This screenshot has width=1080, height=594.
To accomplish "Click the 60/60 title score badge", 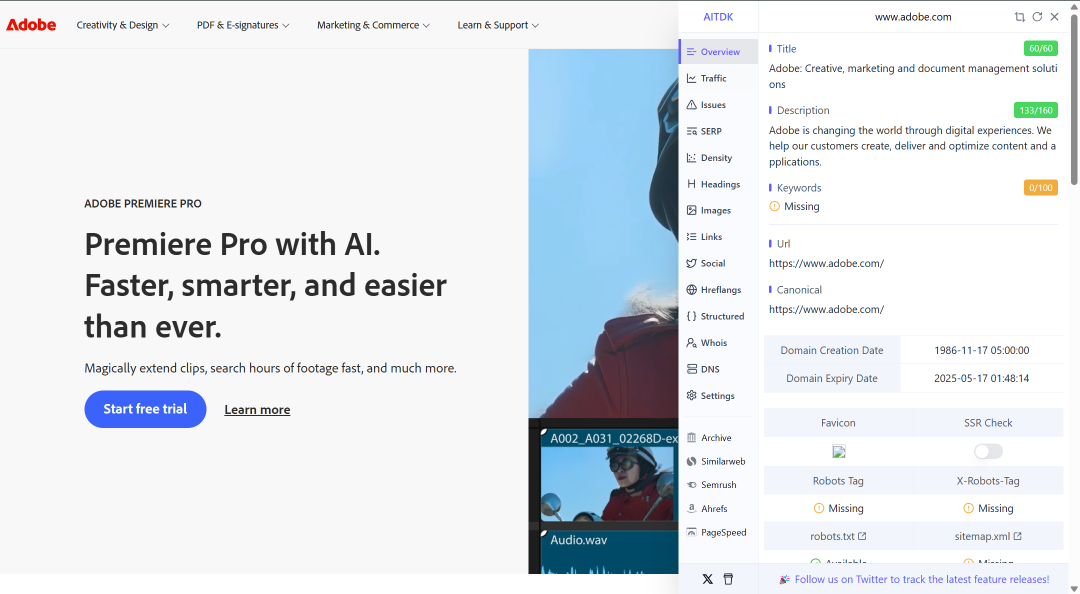I will point(1041,48).
